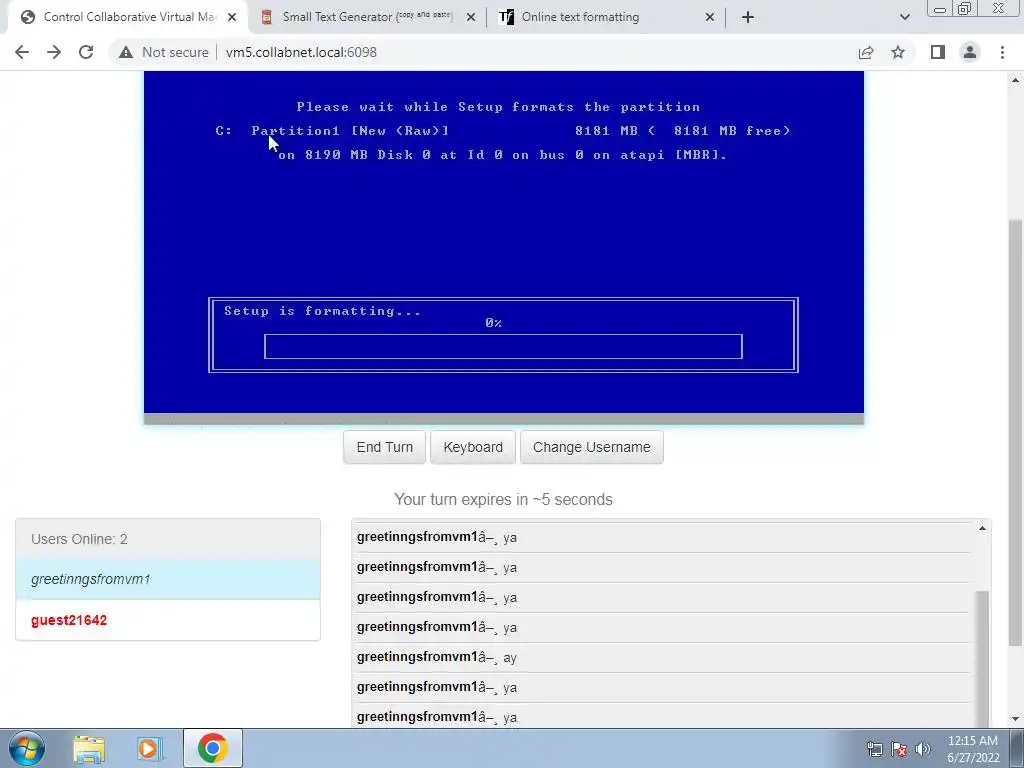Image resolution: width=1024 pixels, height=768 pixels.
Task: Click the turn expires countdown text
Action: [x=504, y=500]
